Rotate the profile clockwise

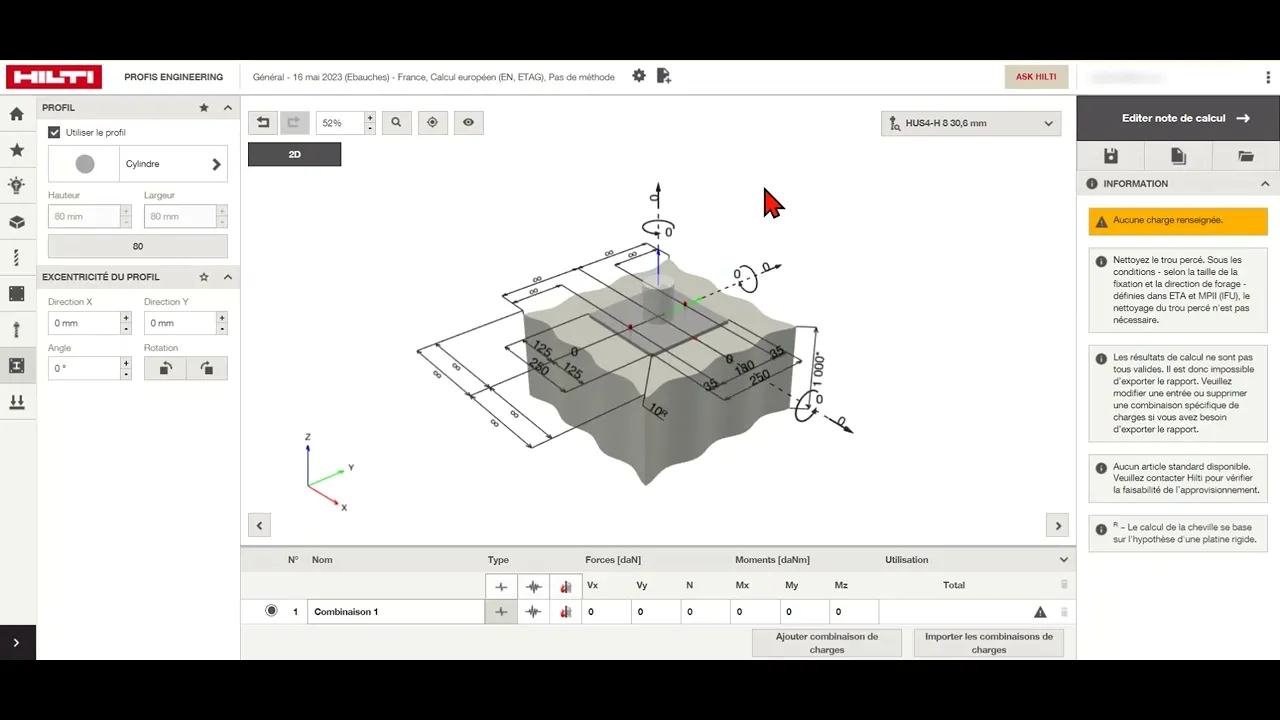[x=207, y=368]
